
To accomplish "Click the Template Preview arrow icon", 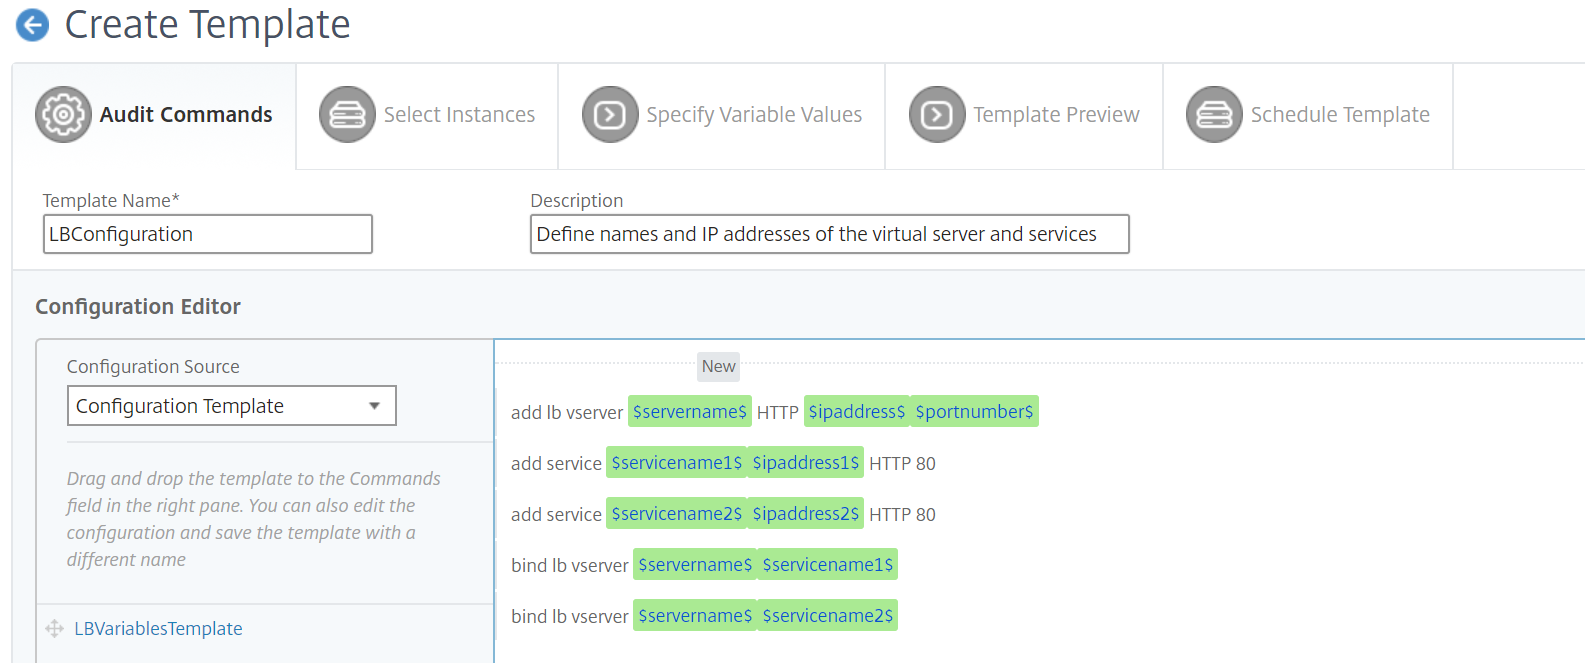I will (x=937, y=114).
